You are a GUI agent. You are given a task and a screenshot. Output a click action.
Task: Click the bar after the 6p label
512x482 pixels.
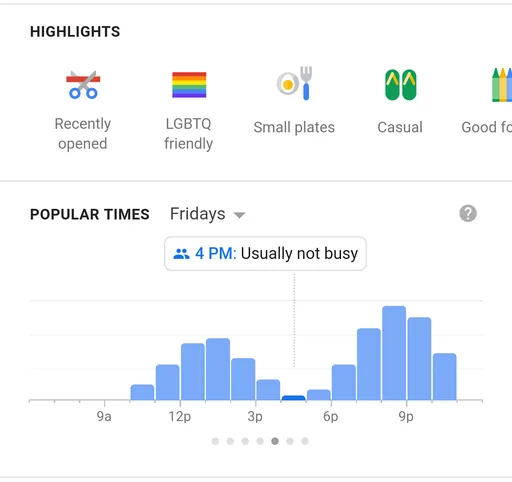point(344,382)
